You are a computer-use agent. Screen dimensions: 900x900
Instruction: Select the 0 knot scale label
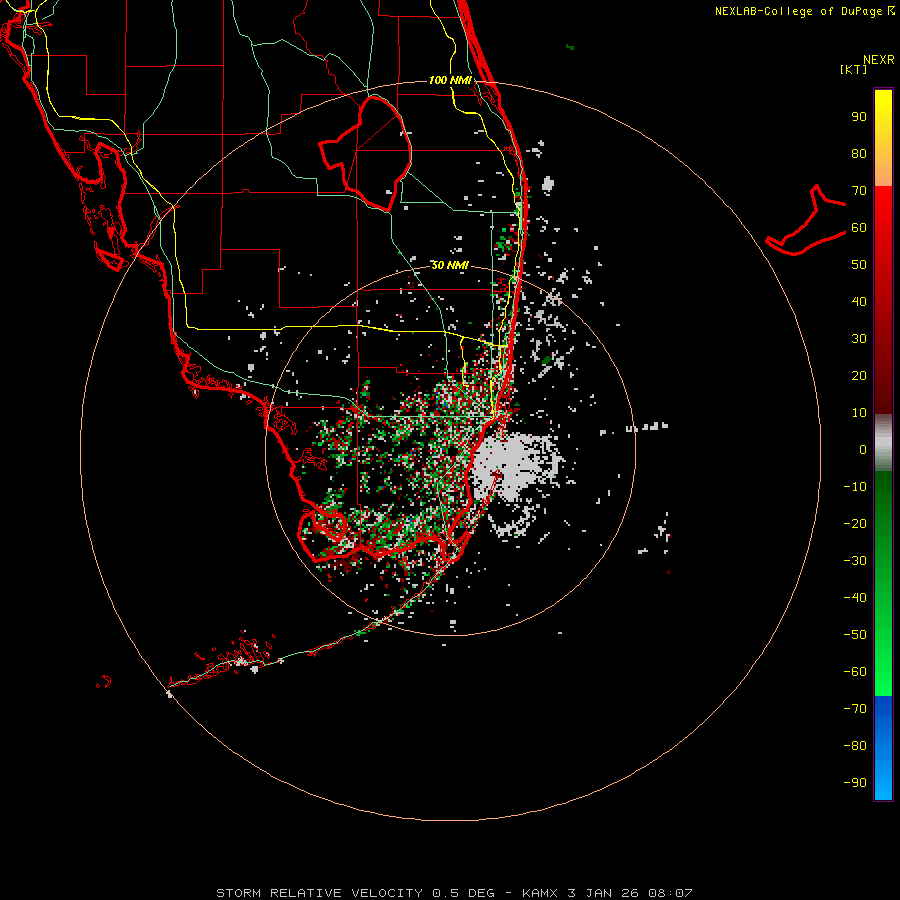[x=863, y=449]
